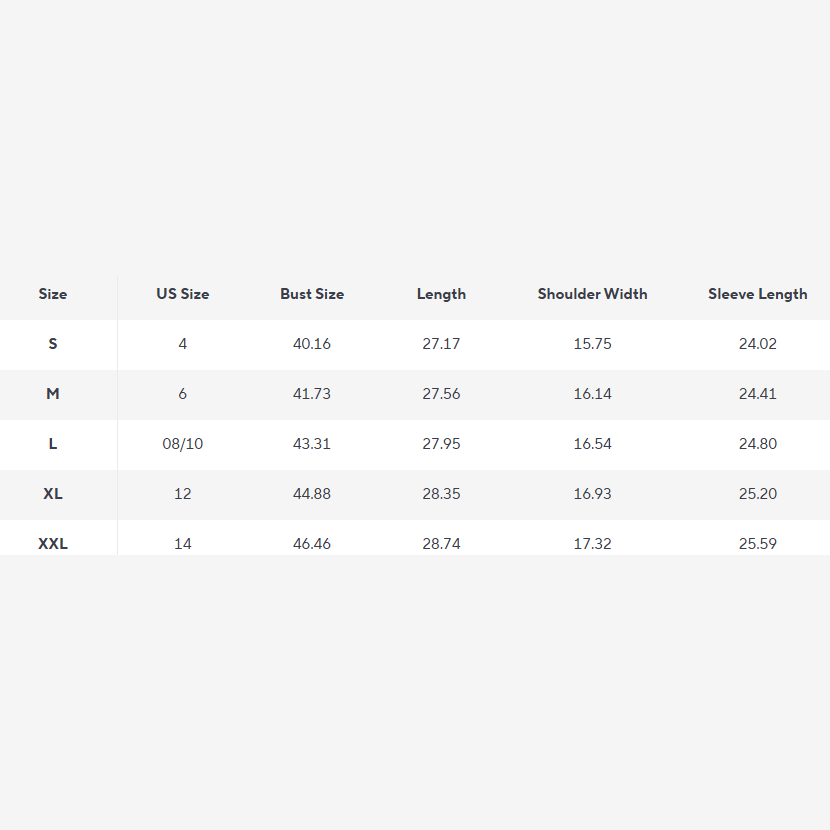Select shoulder width value 15.75
Viewport: 830px width, 830px height.
(x=592, y=344)
